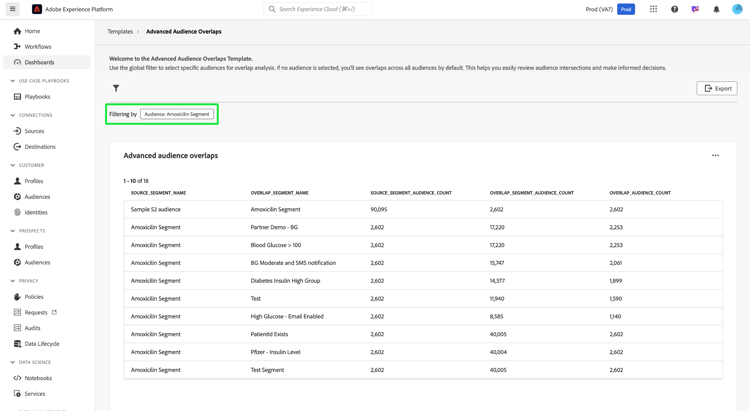Collapse the Connections section
Image resolution: width=750 pixels, height=411 pixels.
pyautogui.click(x=13, y=115)
